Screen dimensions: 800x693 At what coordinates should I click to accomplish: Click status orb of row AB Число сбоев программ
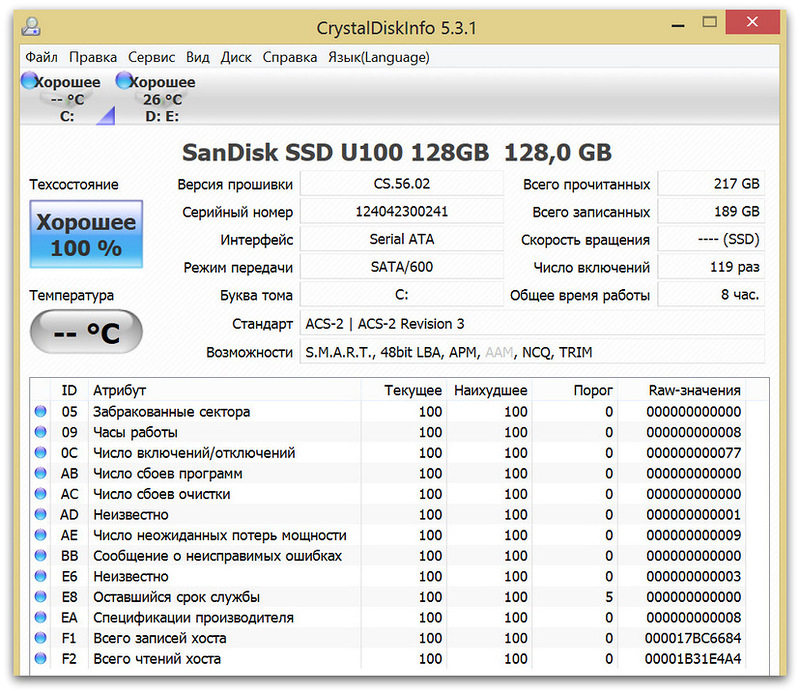pos(40,473)
